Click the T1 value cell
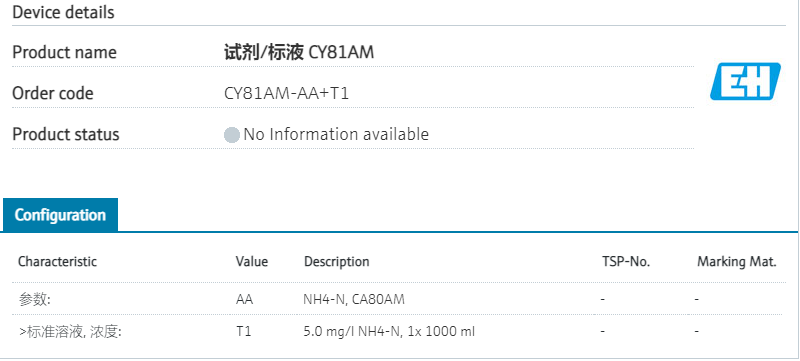800x361 pixels. [243, 332]
